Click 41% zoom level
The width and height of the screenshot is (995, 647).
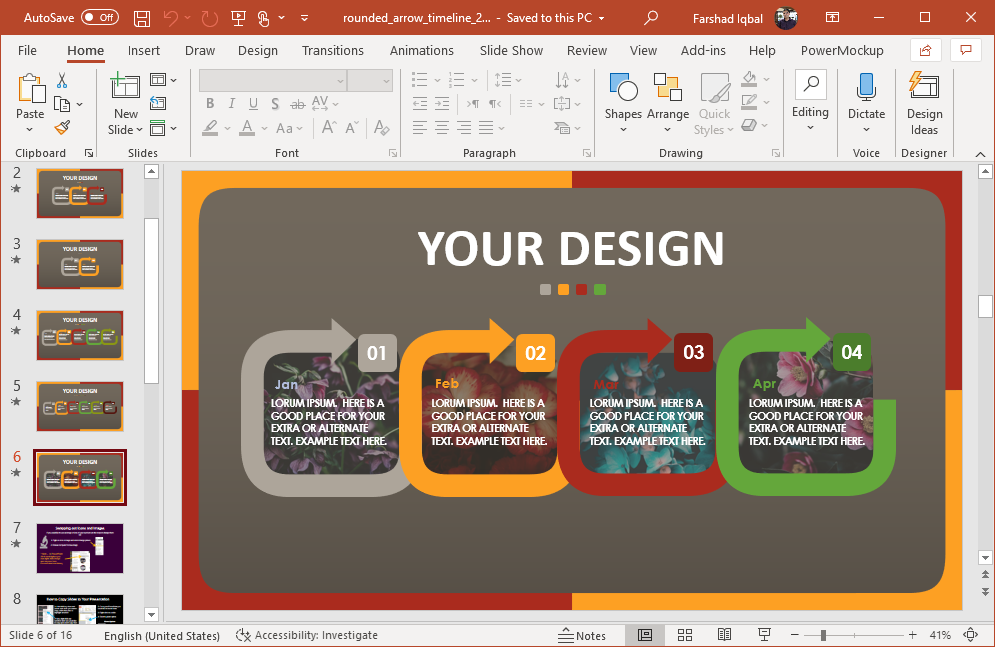point(940,635)
